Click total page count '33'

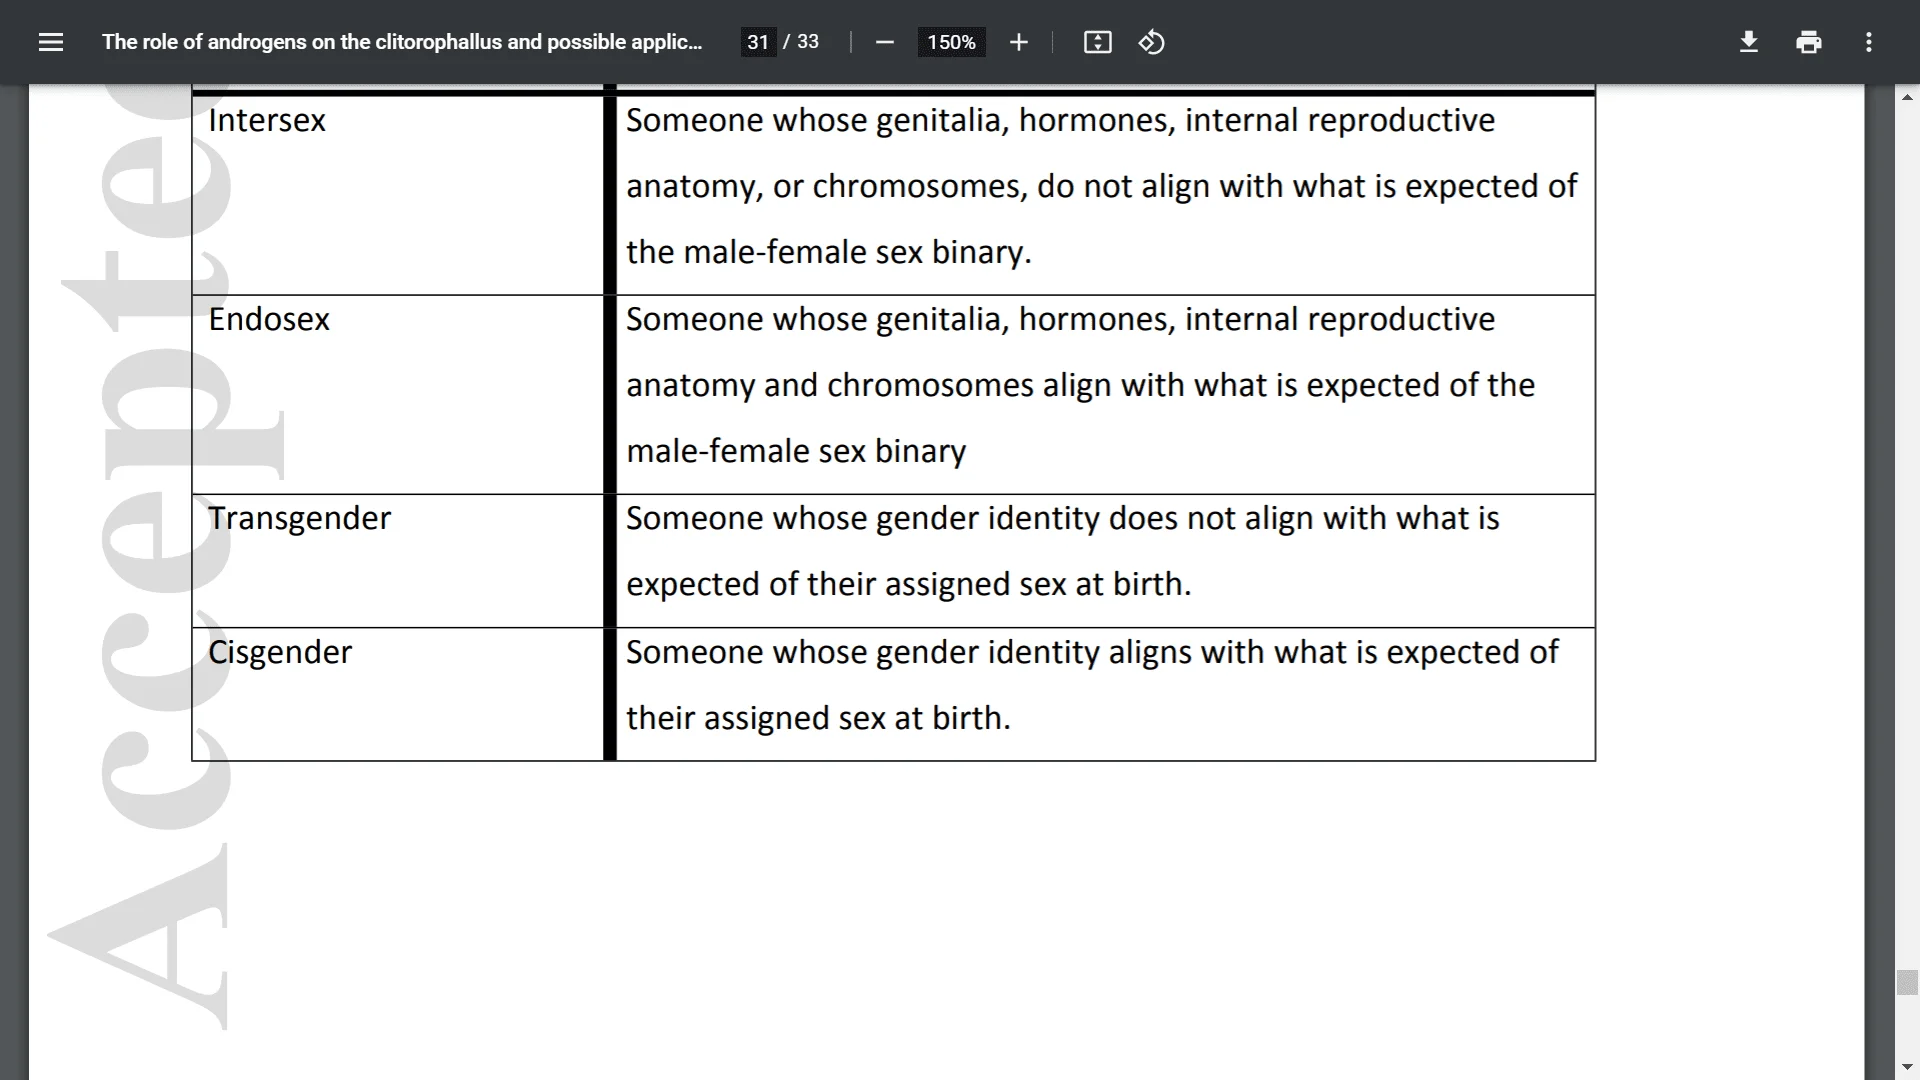[808, 42]
